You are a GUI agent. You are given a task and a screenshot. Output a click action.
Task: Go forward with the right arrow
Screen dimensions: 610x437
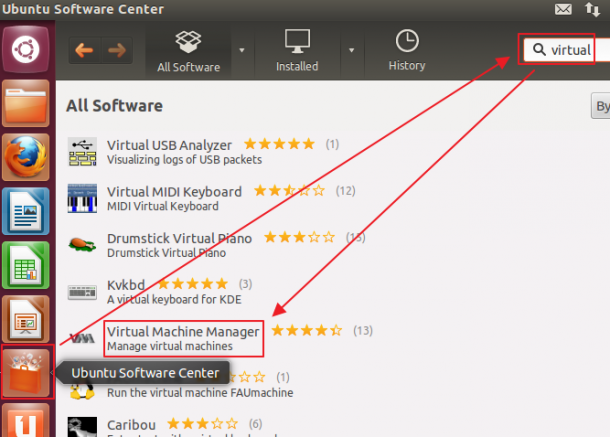117,50
